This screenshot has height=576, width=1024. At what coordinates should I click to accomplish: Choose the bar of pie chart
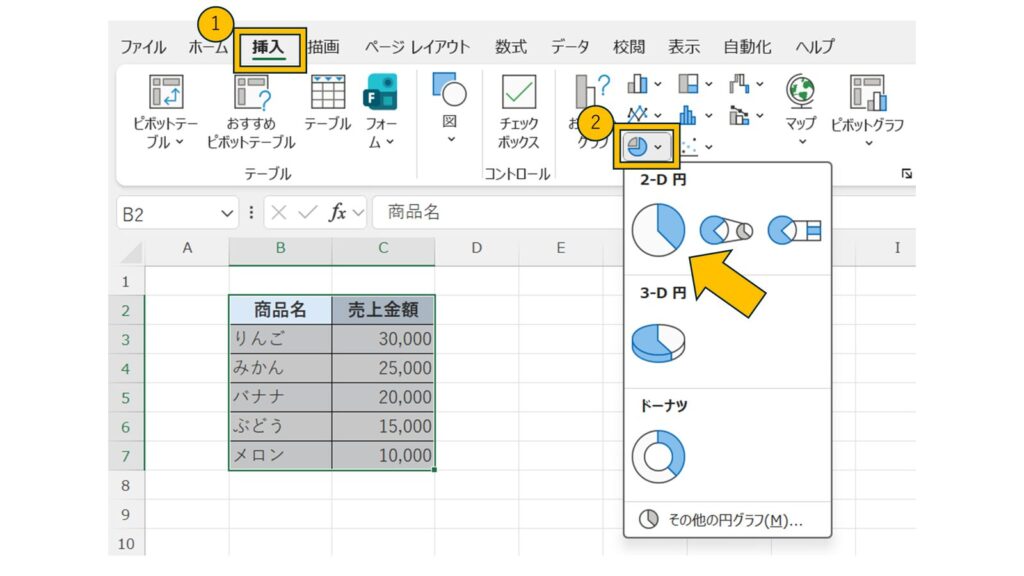794,231
